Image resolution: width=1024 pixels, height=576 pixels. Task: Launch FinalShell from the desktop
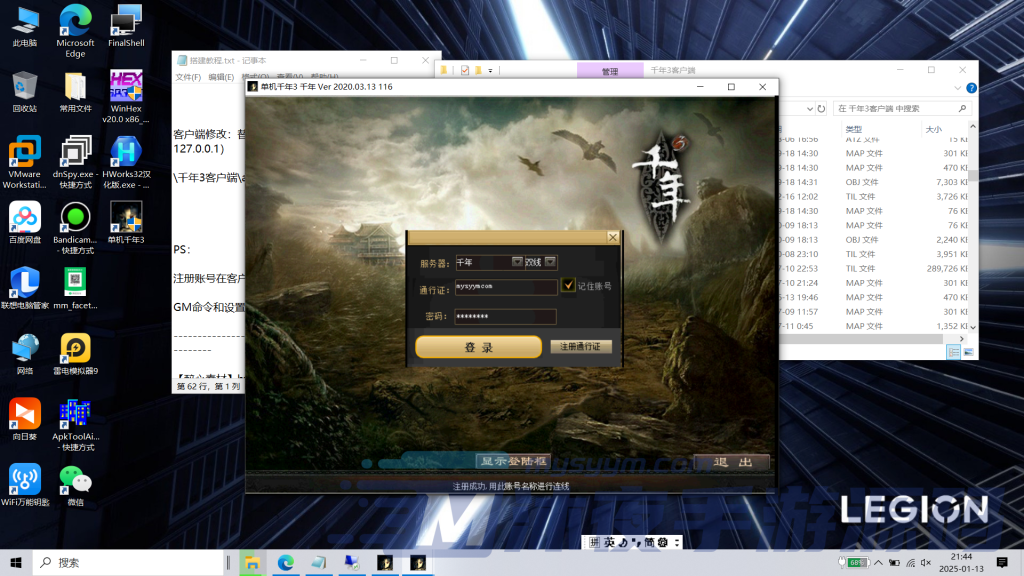(124, 20)
